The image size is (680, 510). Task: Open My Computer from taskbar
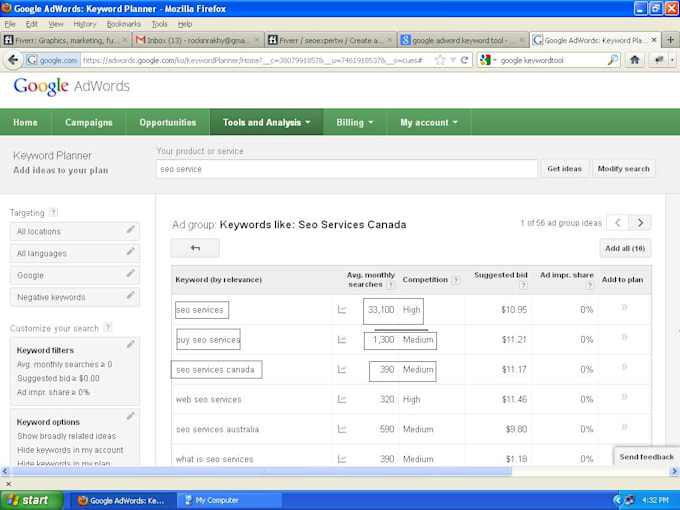click(x=229, y=500)
